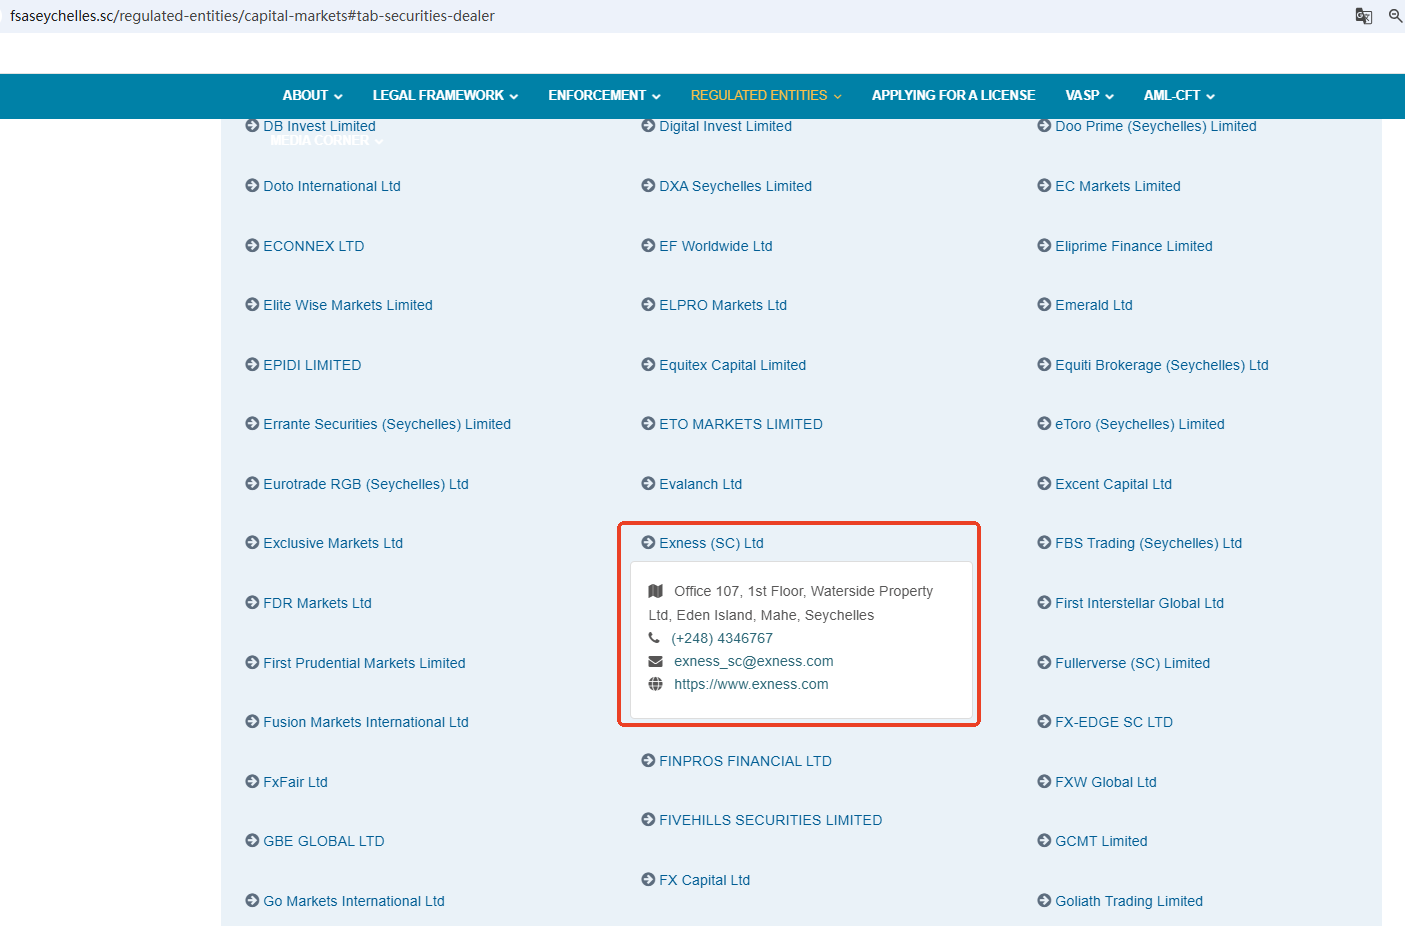Viewport: 1405px width, 926px height.
Task: Open FIVEHILLS SECURITIES LIMITED entry
Action: point(770,820)
